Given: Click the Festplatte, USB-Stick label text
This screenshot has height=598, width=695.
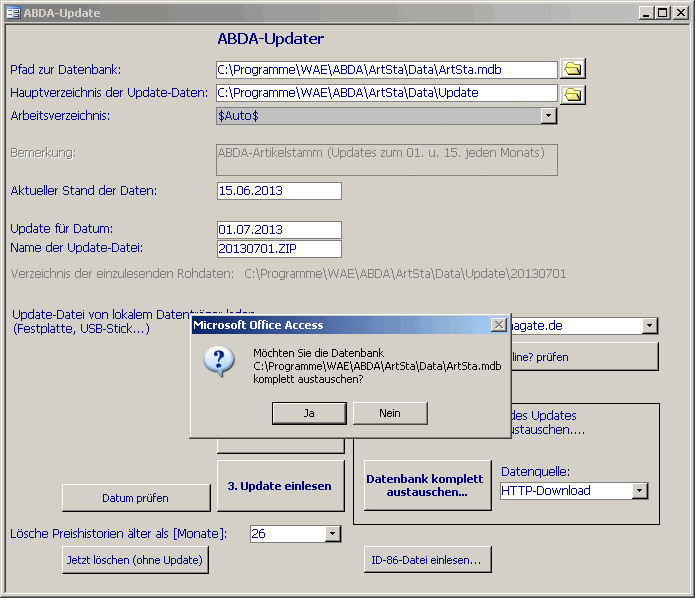Looking at the screenshot, I should coord(82,328).
